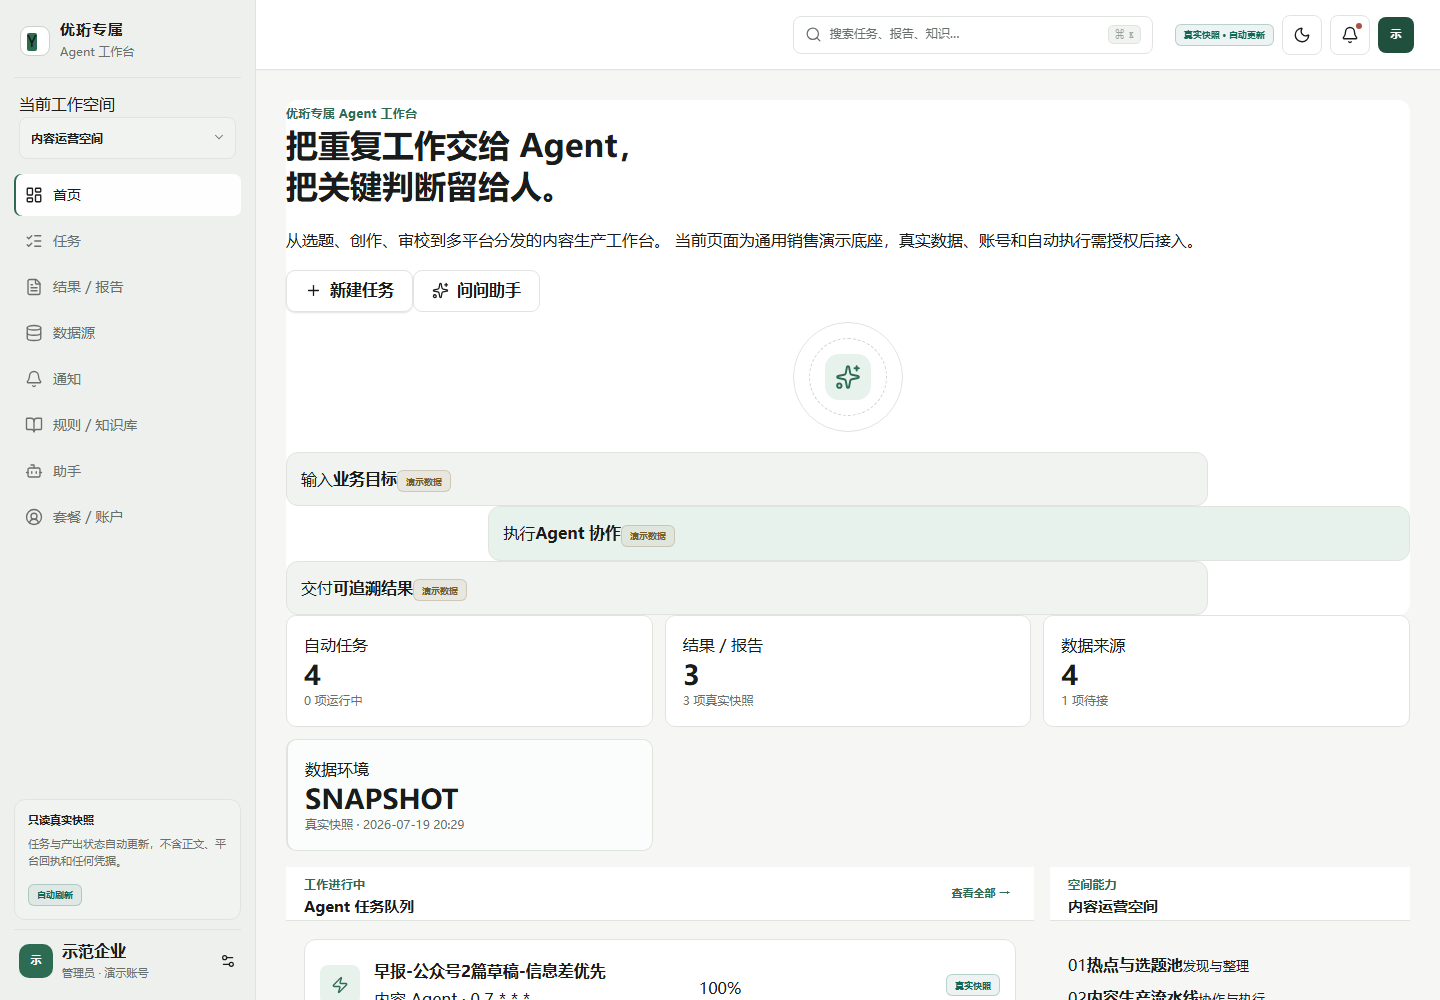This screenshot has height=1000, width=1440.
Task: Click the search magnifier icon
Action: [x=813, y=35]
